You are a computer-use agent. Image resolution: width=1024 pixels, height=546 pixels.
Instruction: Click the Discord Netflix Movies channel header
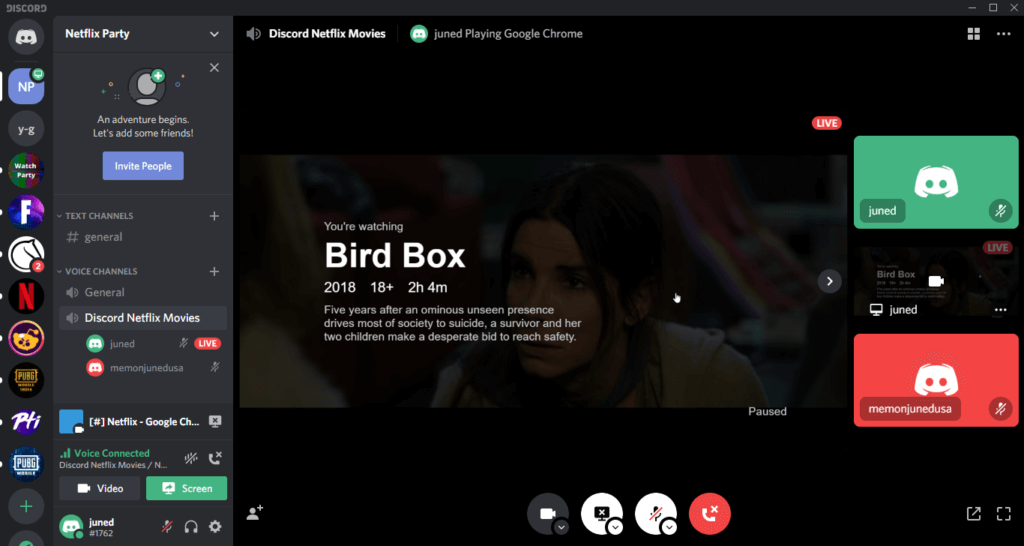point(327,34)
